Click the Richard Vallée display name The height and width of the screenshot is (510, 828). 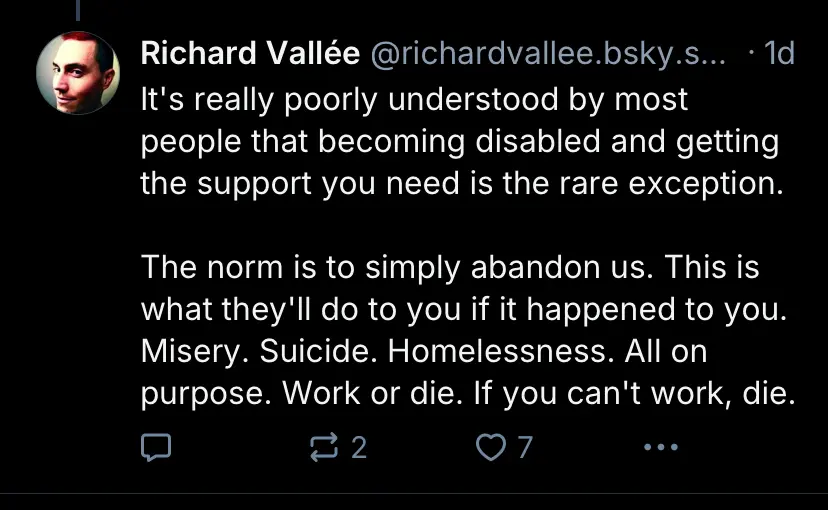(250, 53)
